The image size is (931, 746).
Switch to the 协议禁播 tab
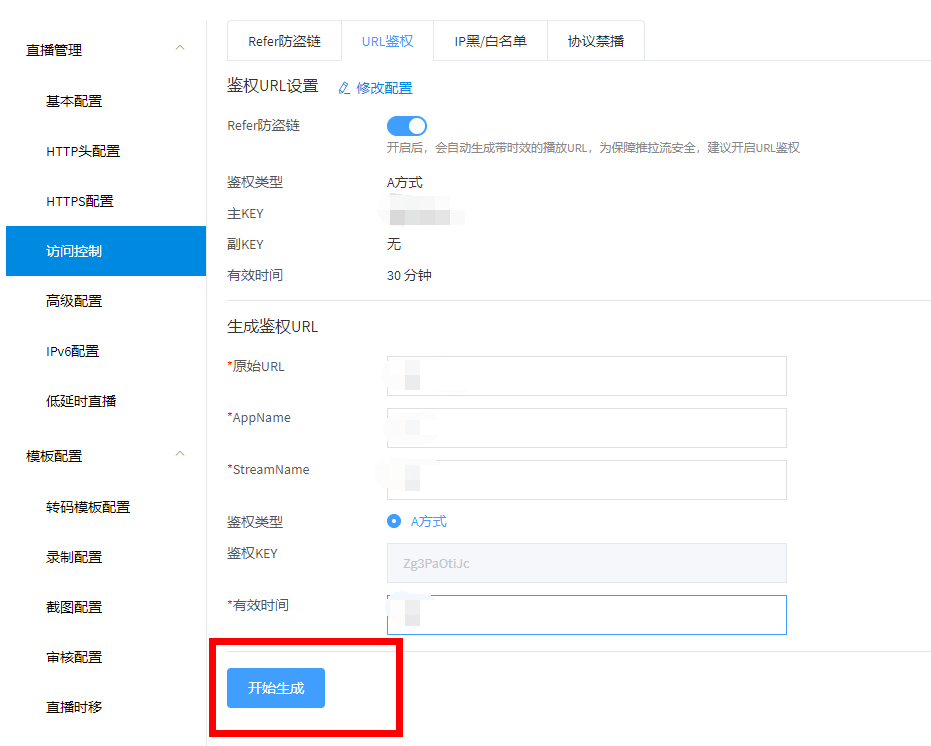pyautogui.click(x=596, y=42)
